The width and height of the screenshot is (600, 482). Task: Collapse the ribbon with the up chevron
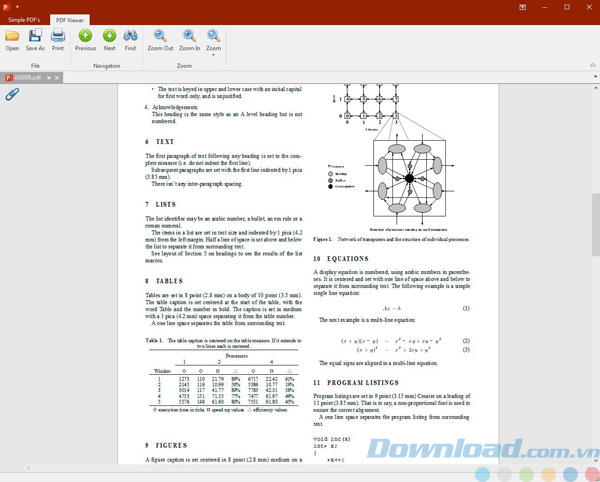click(x=593, y=65)
